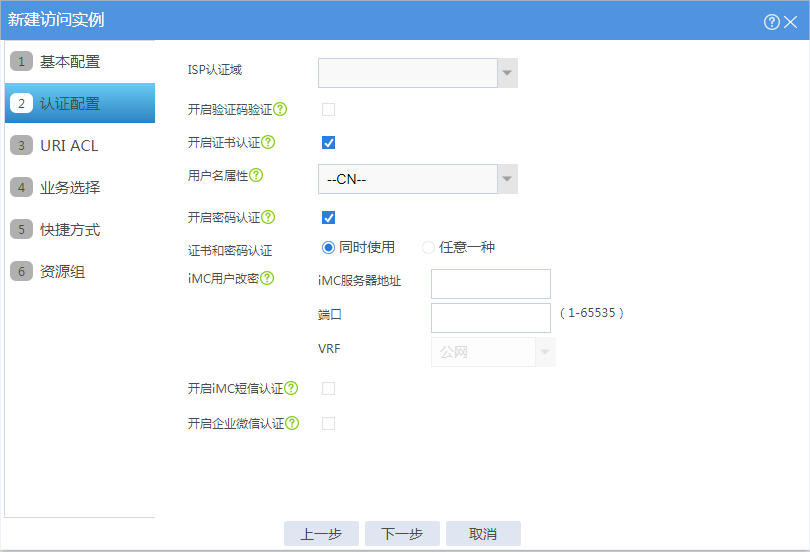This screenshot has height=552, width=810.
Task: Open the ISP认证域 dropdown
Action: [418, 73]
